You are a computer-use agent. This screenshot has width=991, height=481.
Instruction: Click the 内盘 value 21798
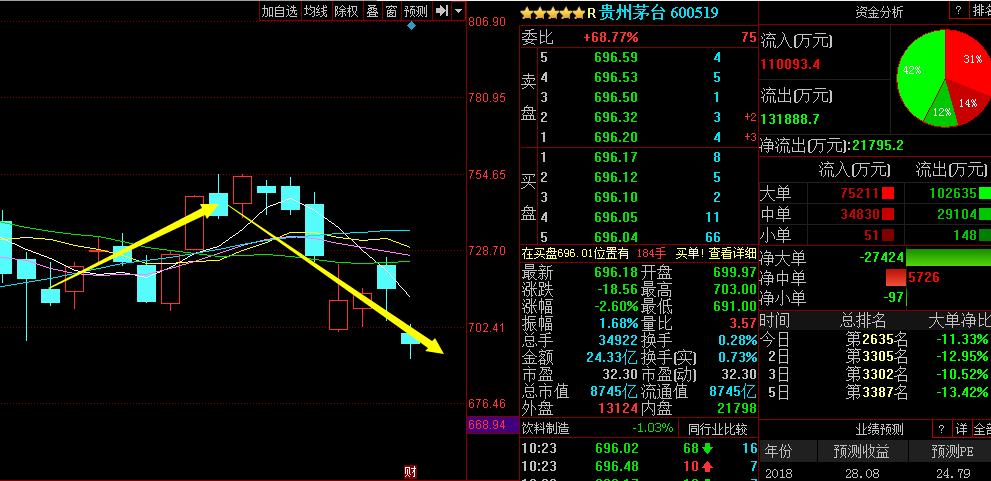(736, 408)
